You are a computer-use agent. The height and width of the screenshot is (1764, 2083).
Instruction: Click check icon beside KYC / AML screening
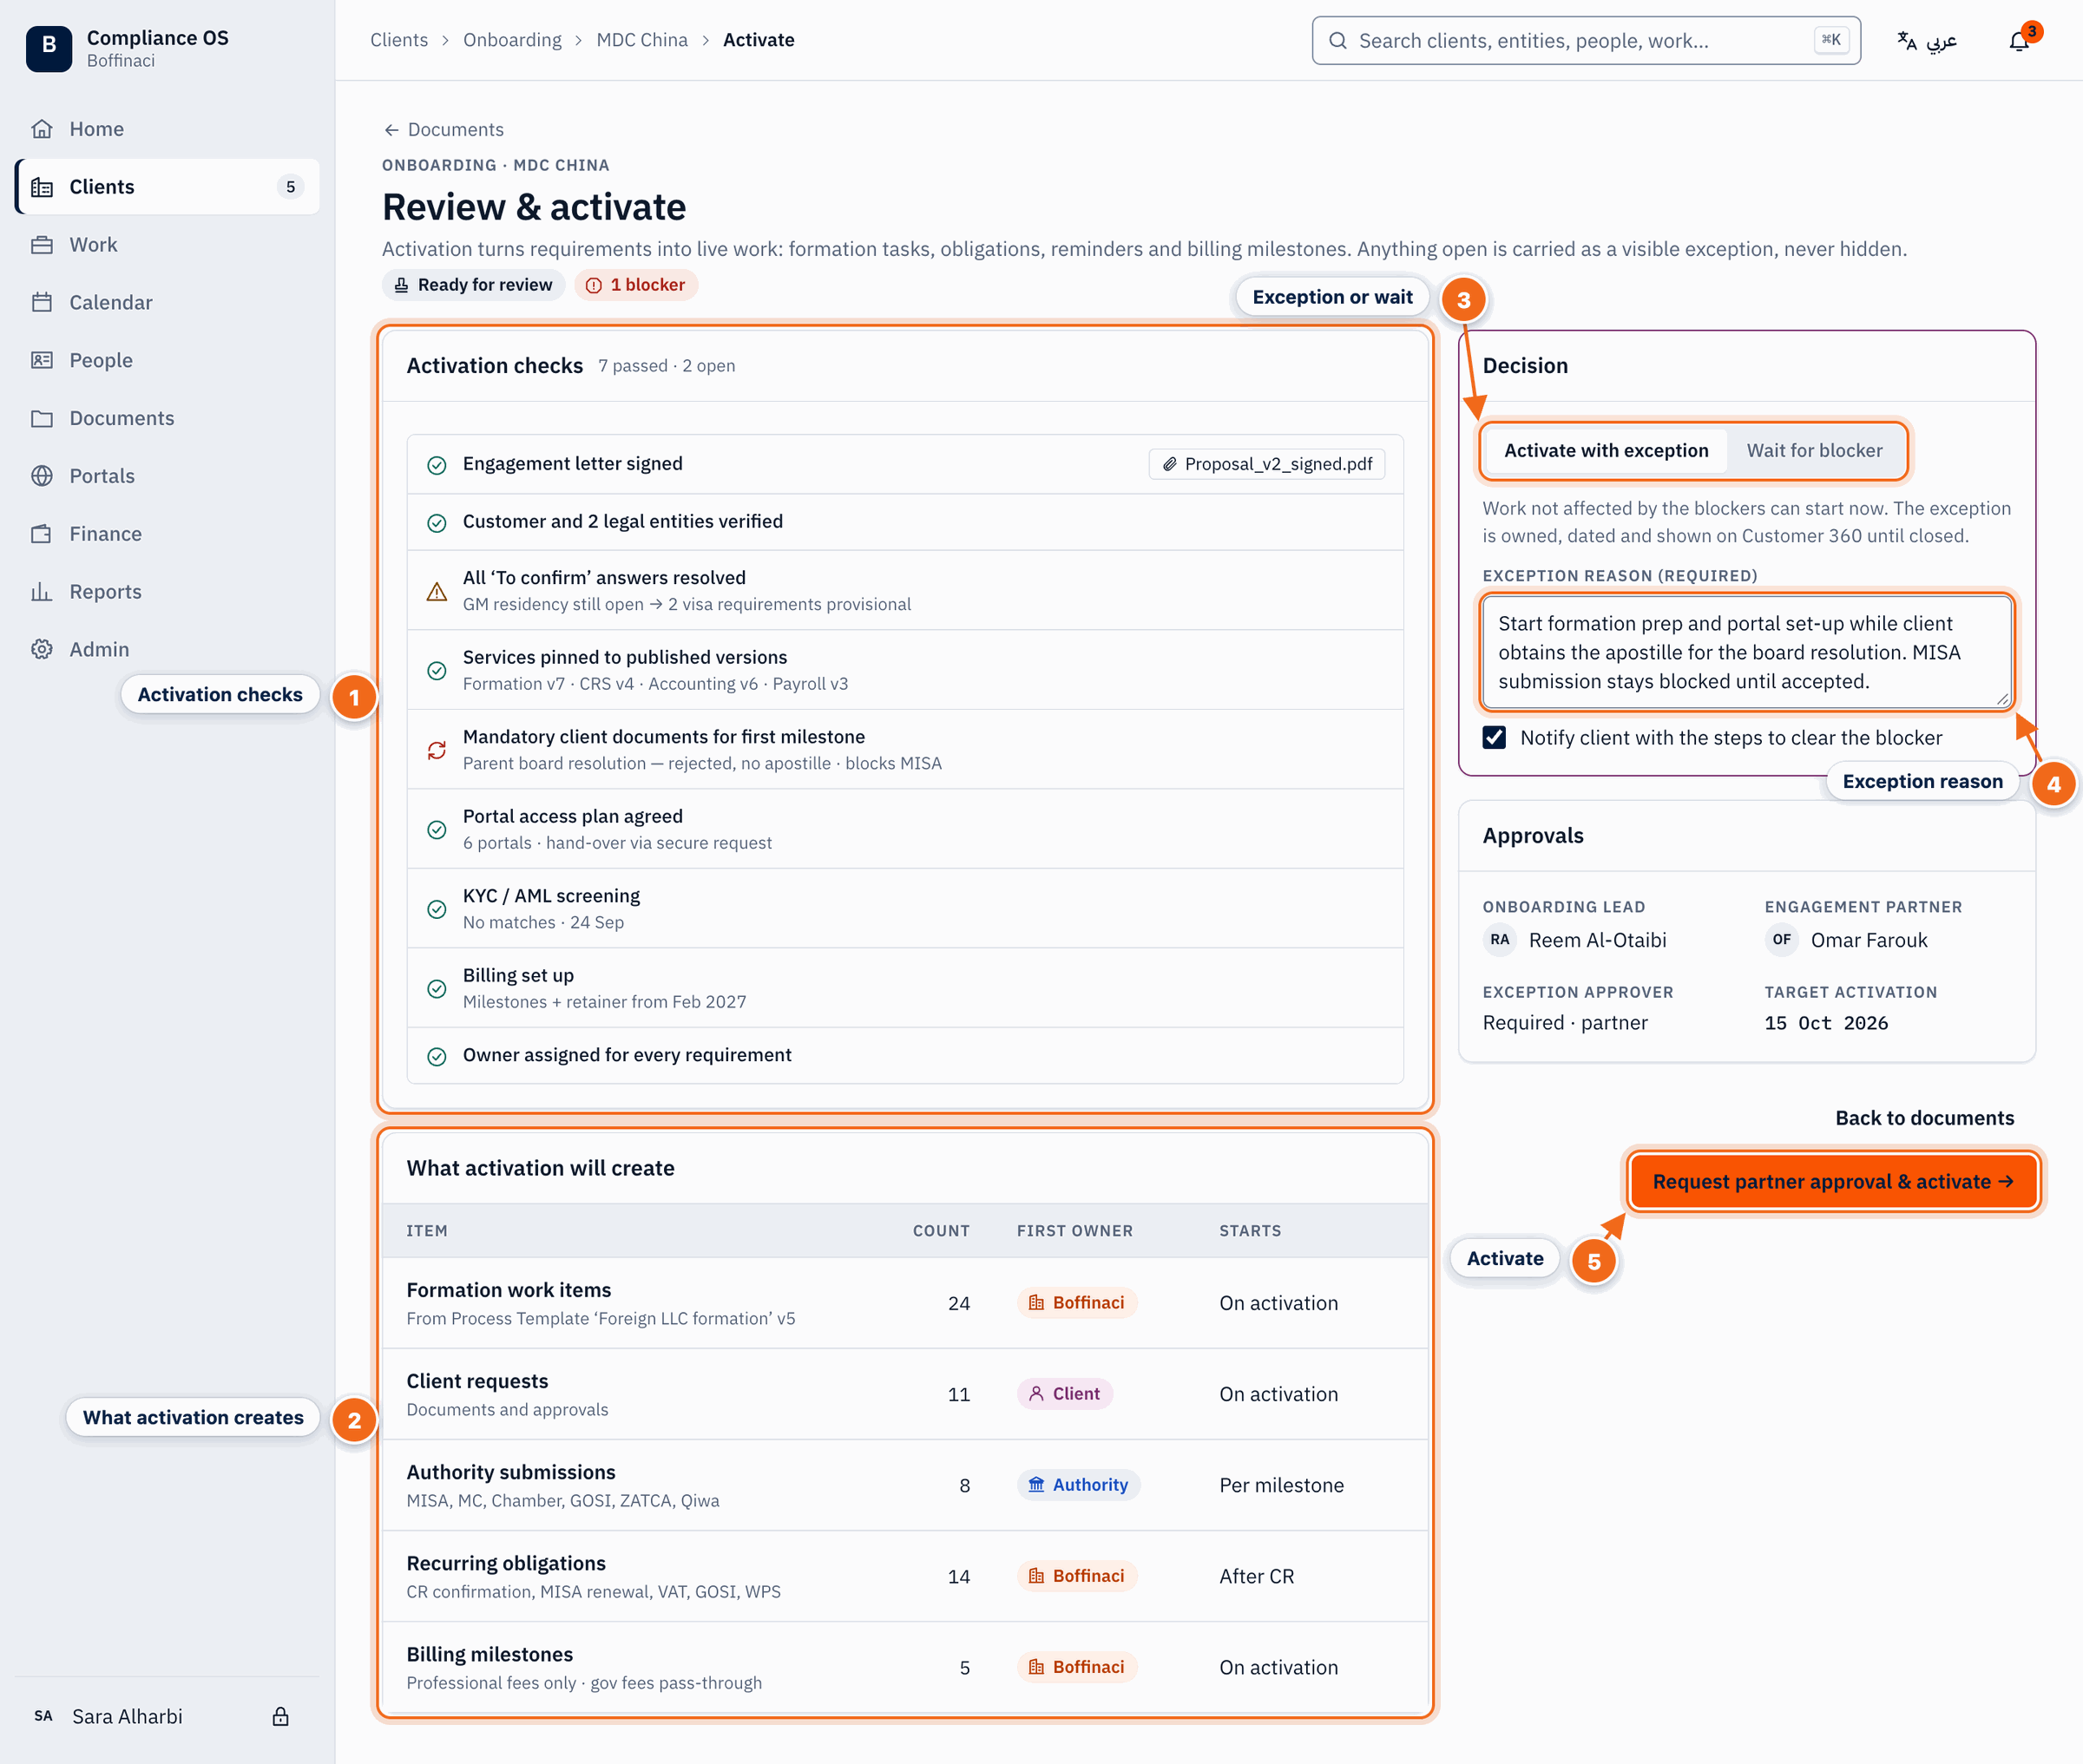pos(437,909)
